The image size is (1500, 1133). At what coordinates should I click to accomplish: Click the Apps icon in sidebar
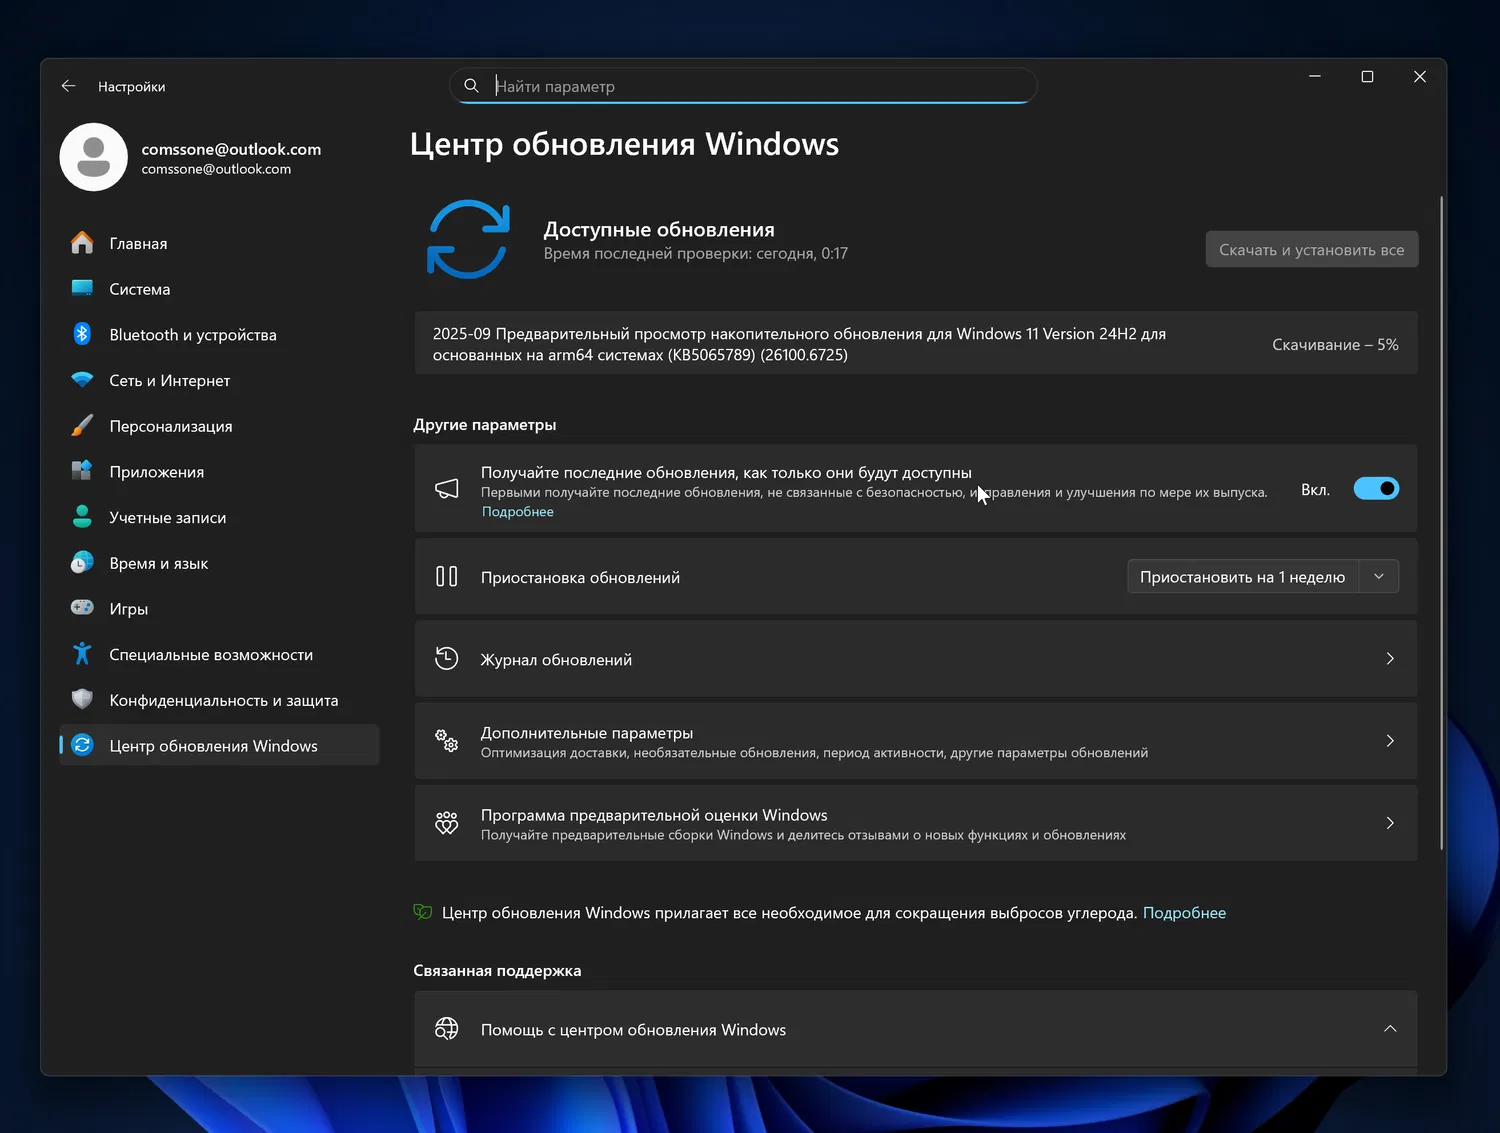[x=82, y=471]
